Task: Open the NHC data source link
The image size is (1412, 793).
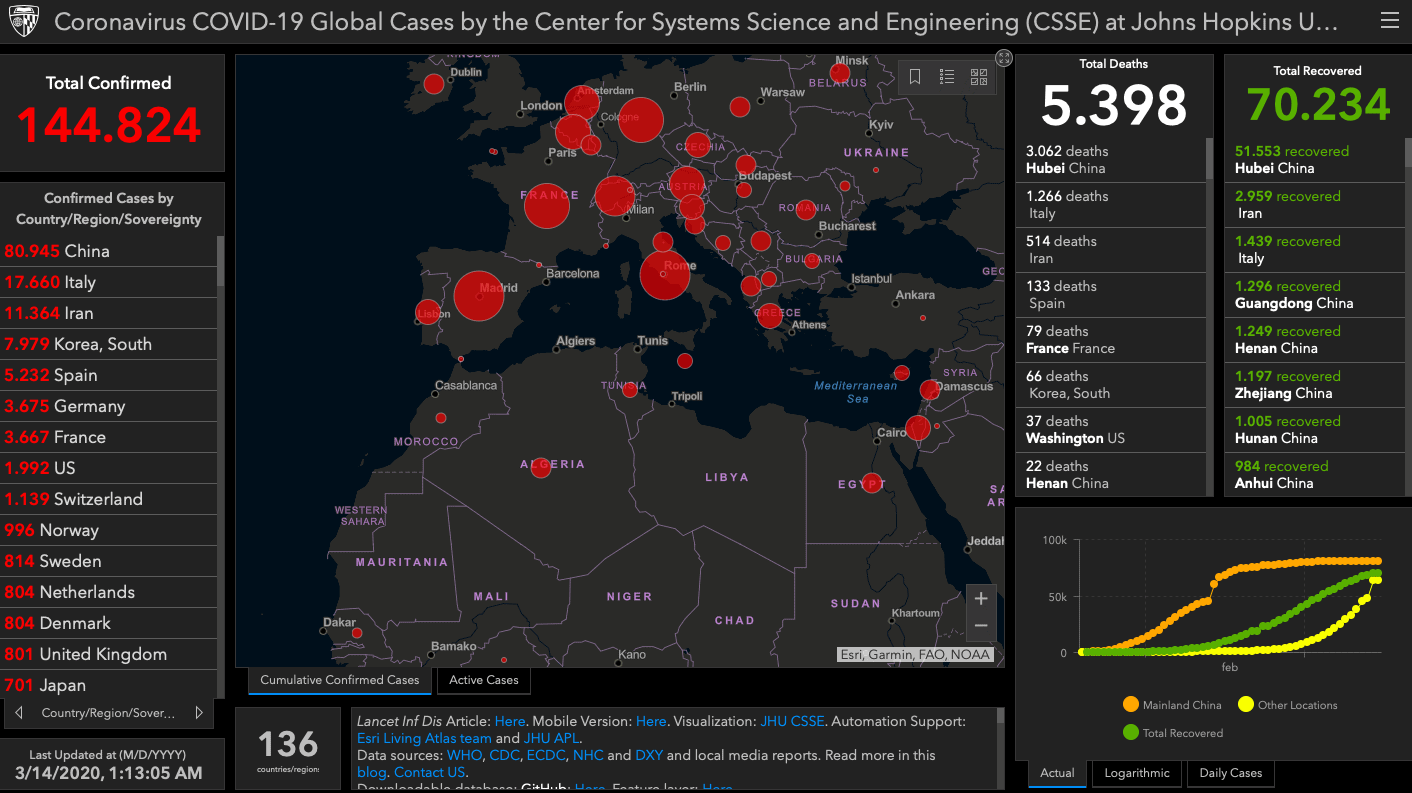Action: (x=588, y=755)
